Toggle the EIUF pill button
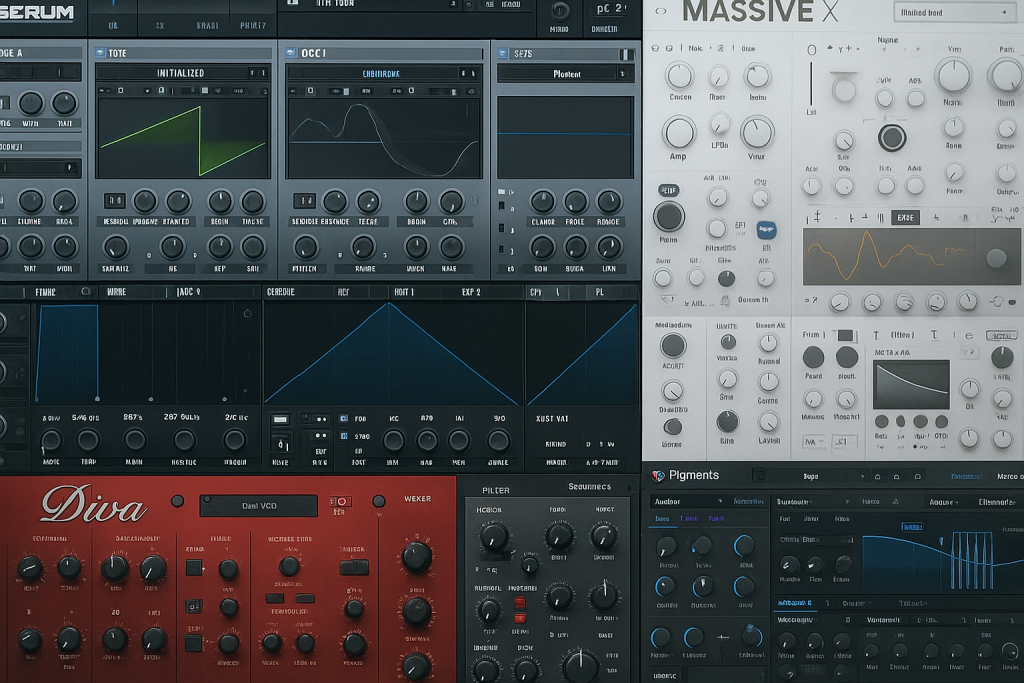Screen dimensions: 1024x683 669,190
